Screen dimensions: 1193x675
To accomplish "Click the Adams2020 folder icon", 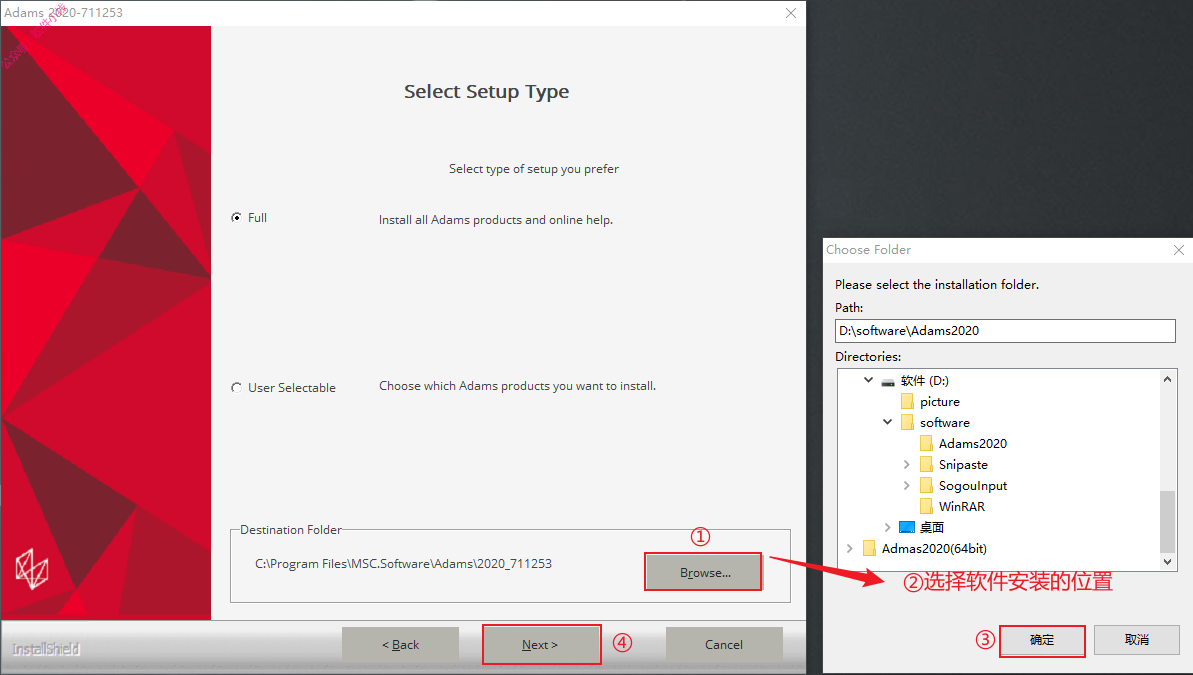I will [926, 444].
